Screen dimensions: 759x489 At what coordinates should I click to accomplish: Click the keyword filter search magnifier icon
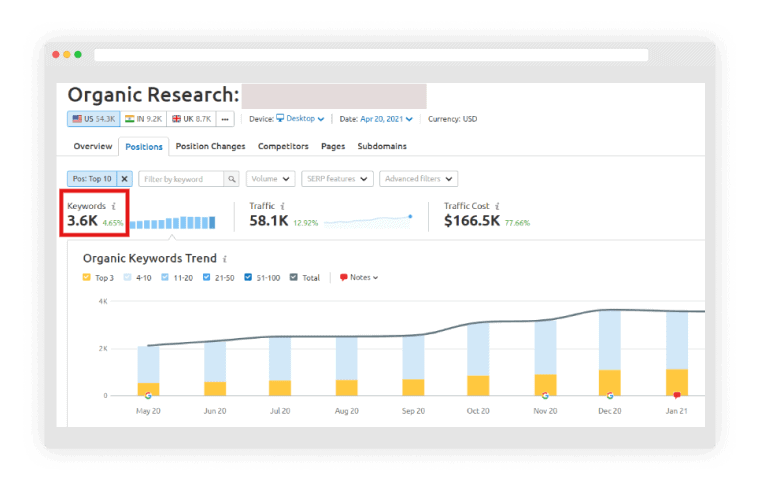(231, 179)
